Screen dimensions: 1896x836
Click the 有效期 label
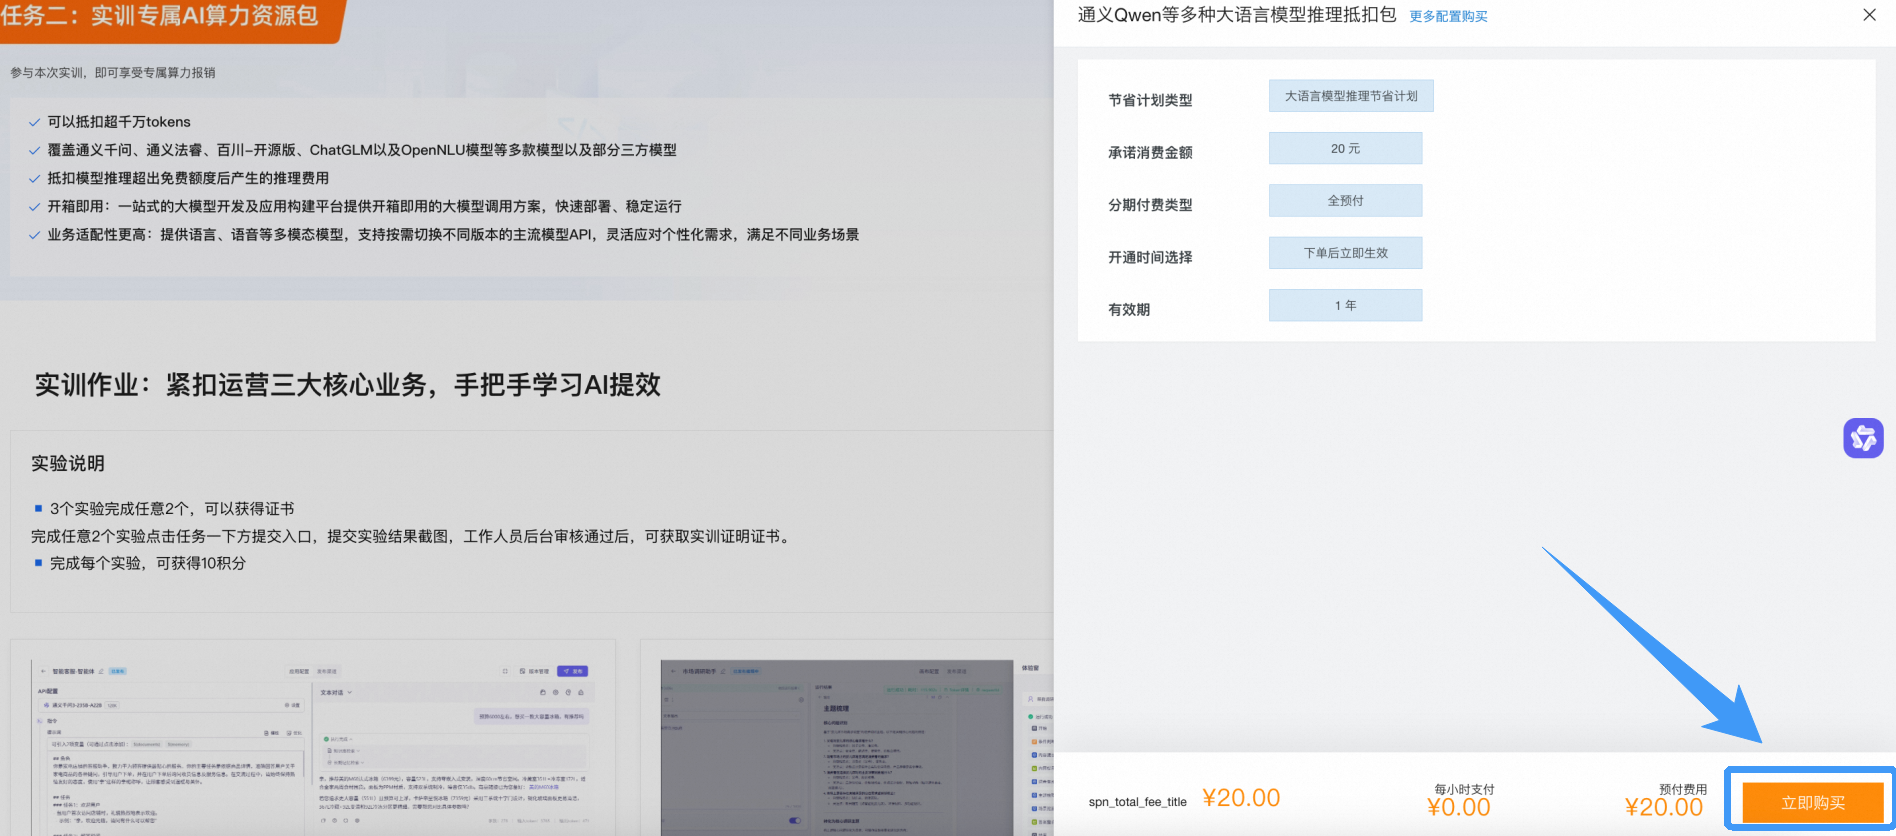1129,309
